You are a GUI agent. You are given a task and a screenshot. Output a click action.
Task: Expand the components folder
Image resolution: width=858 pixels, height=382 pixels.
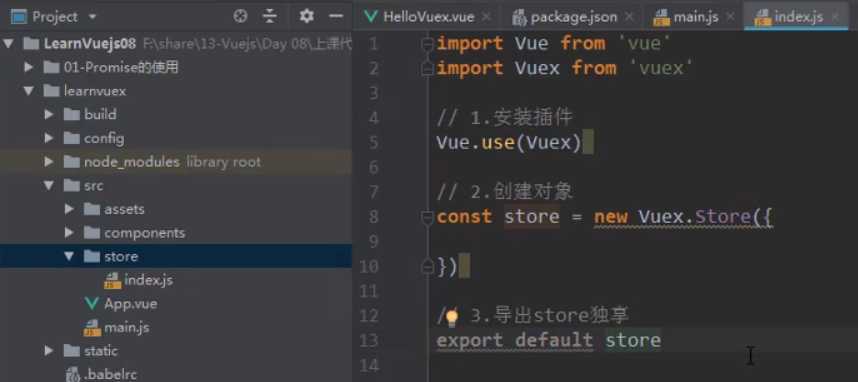(69, 233)
